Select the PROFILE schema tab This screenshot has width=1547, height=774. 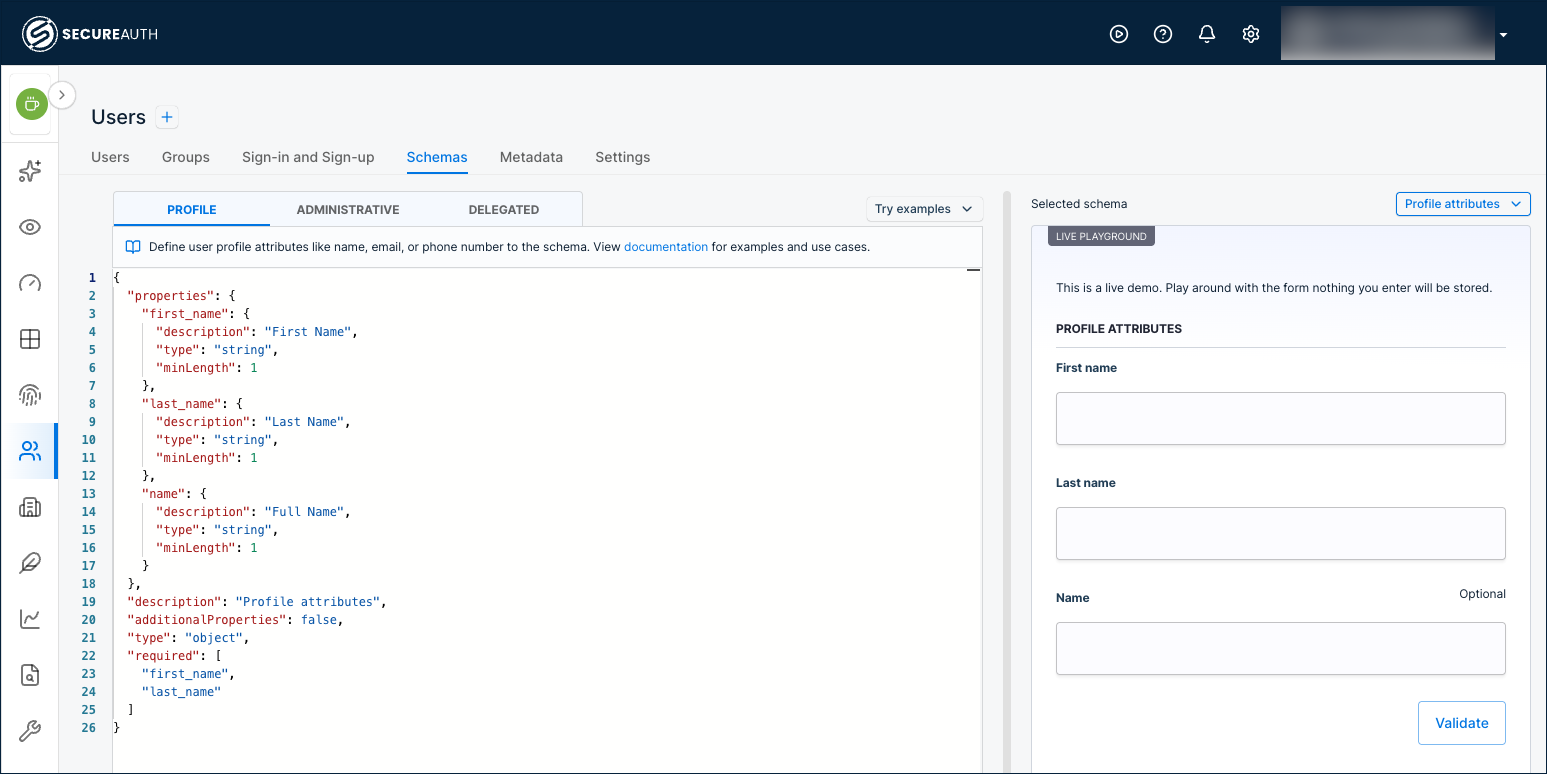tap(192, 209)
